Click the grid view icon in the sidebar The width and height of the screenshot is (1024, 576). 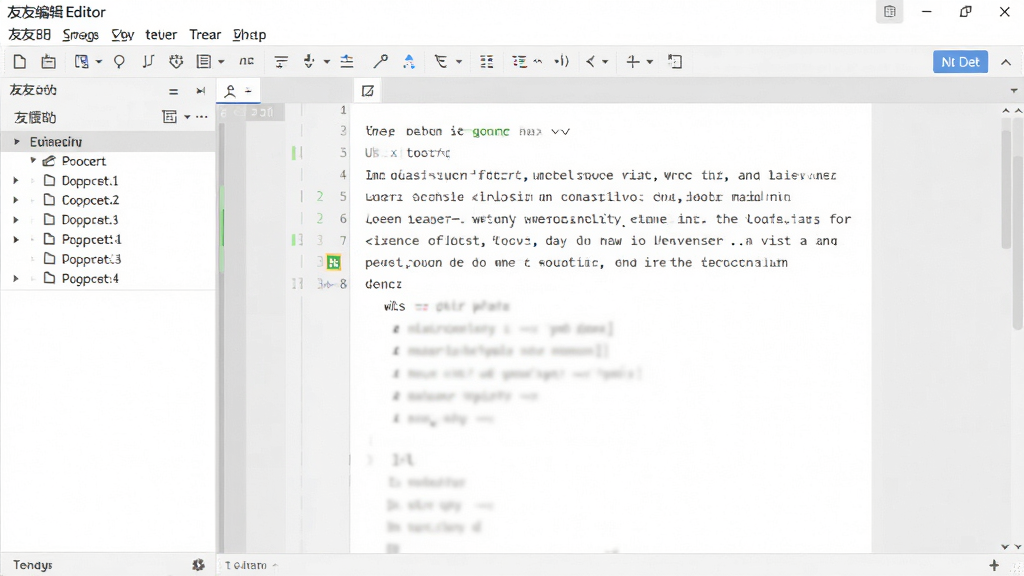point(170,117)
